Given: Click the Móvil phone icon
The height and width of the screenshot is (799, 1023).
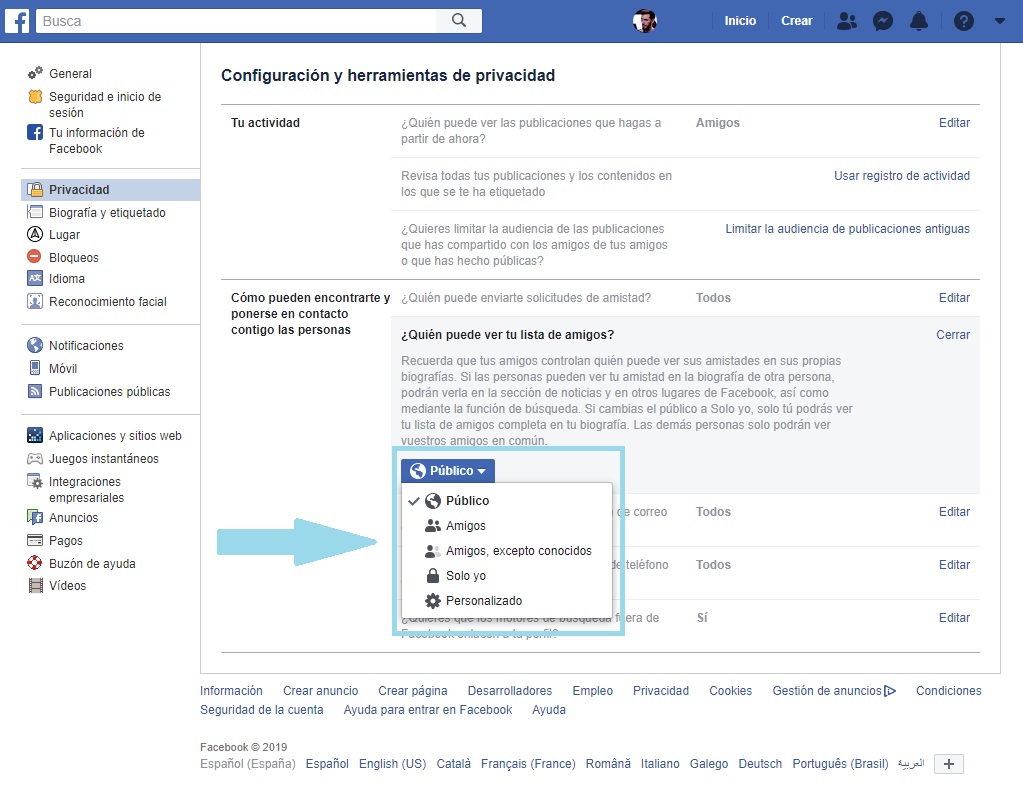Looking at the screenshot, I should point(35,368).
